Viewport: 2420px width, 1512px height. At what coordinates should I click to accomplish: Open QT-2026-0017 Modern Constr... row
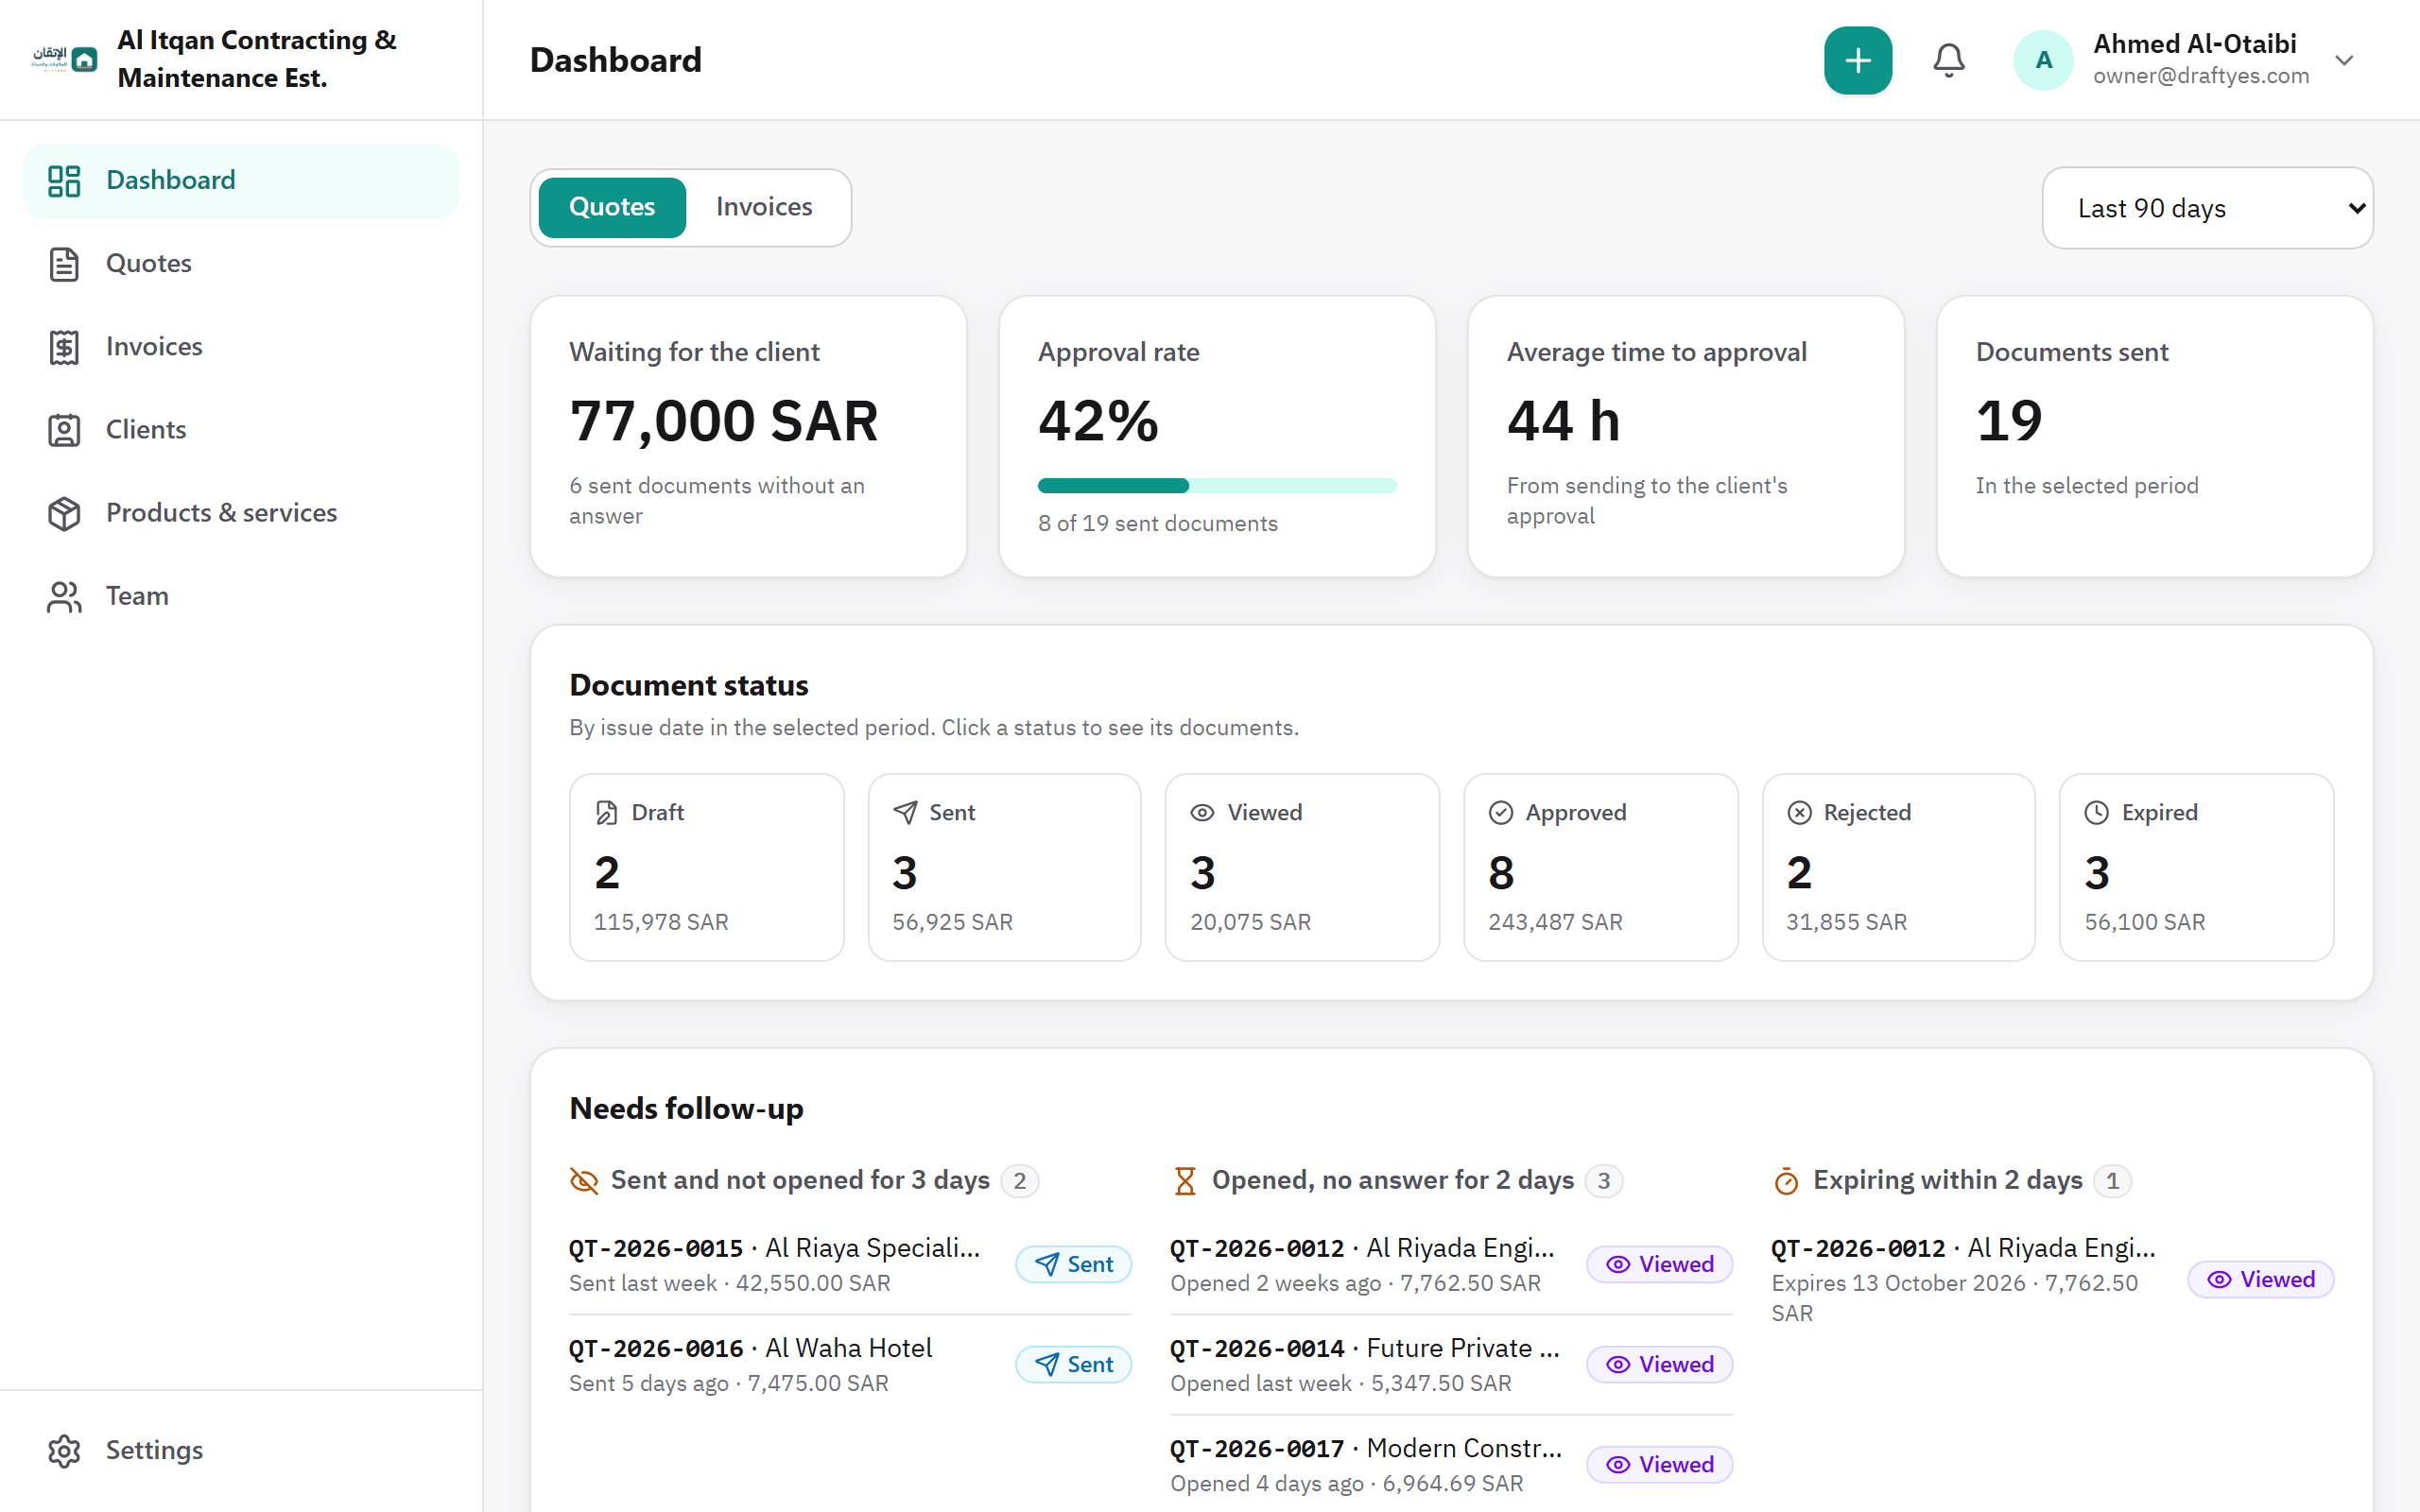[1451, 1465]
